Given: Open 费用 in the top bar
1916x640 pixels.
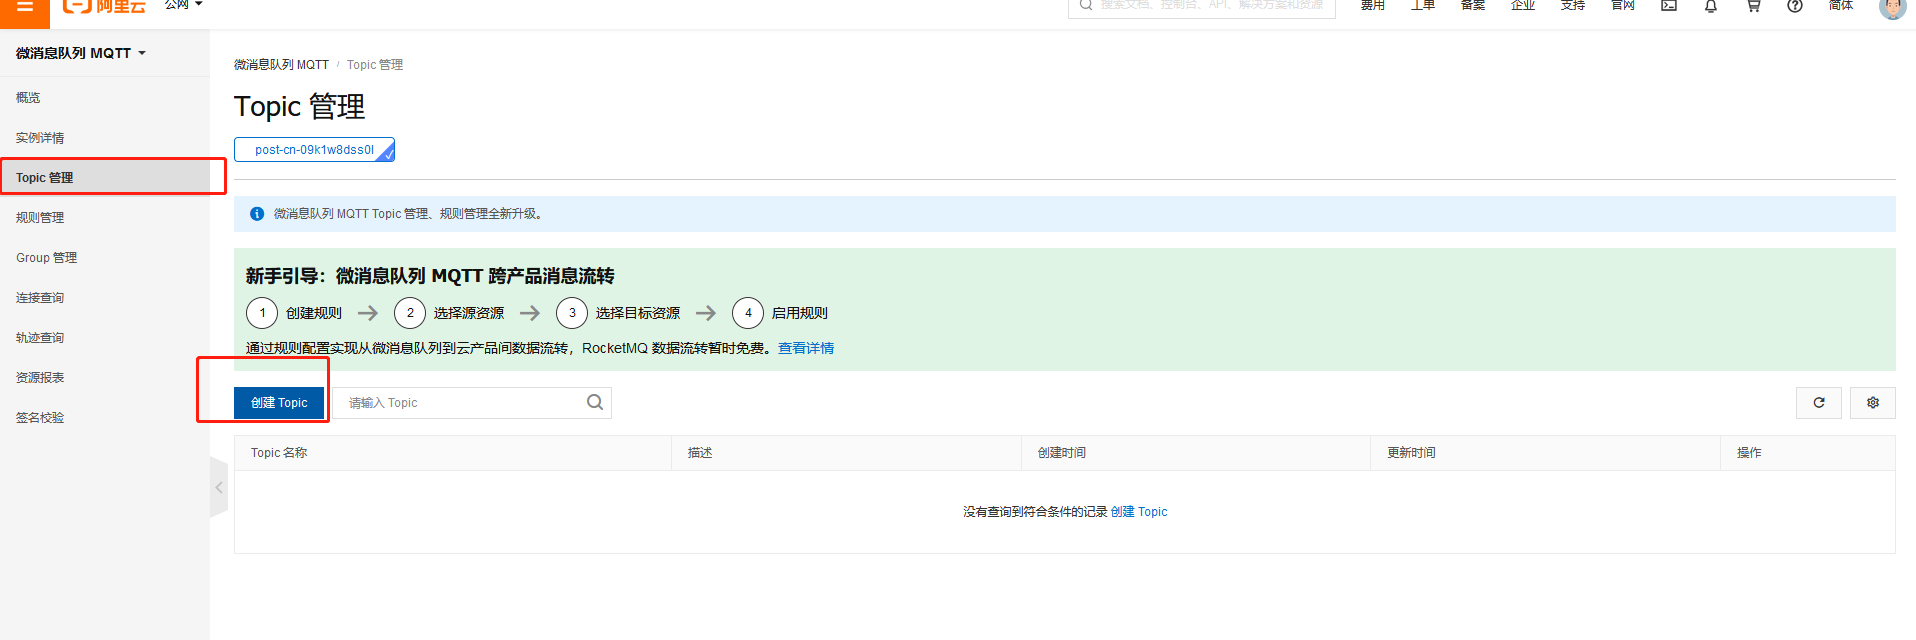Looking at the screenshot, I should pos(1373,5).
